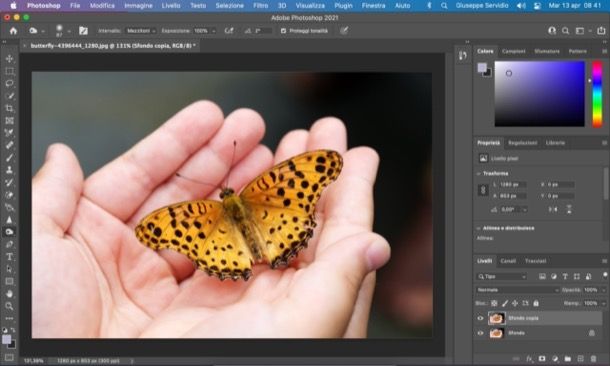Open the layer filter Tipo dropdown
The image size is (610, 366).
[501, 277]
